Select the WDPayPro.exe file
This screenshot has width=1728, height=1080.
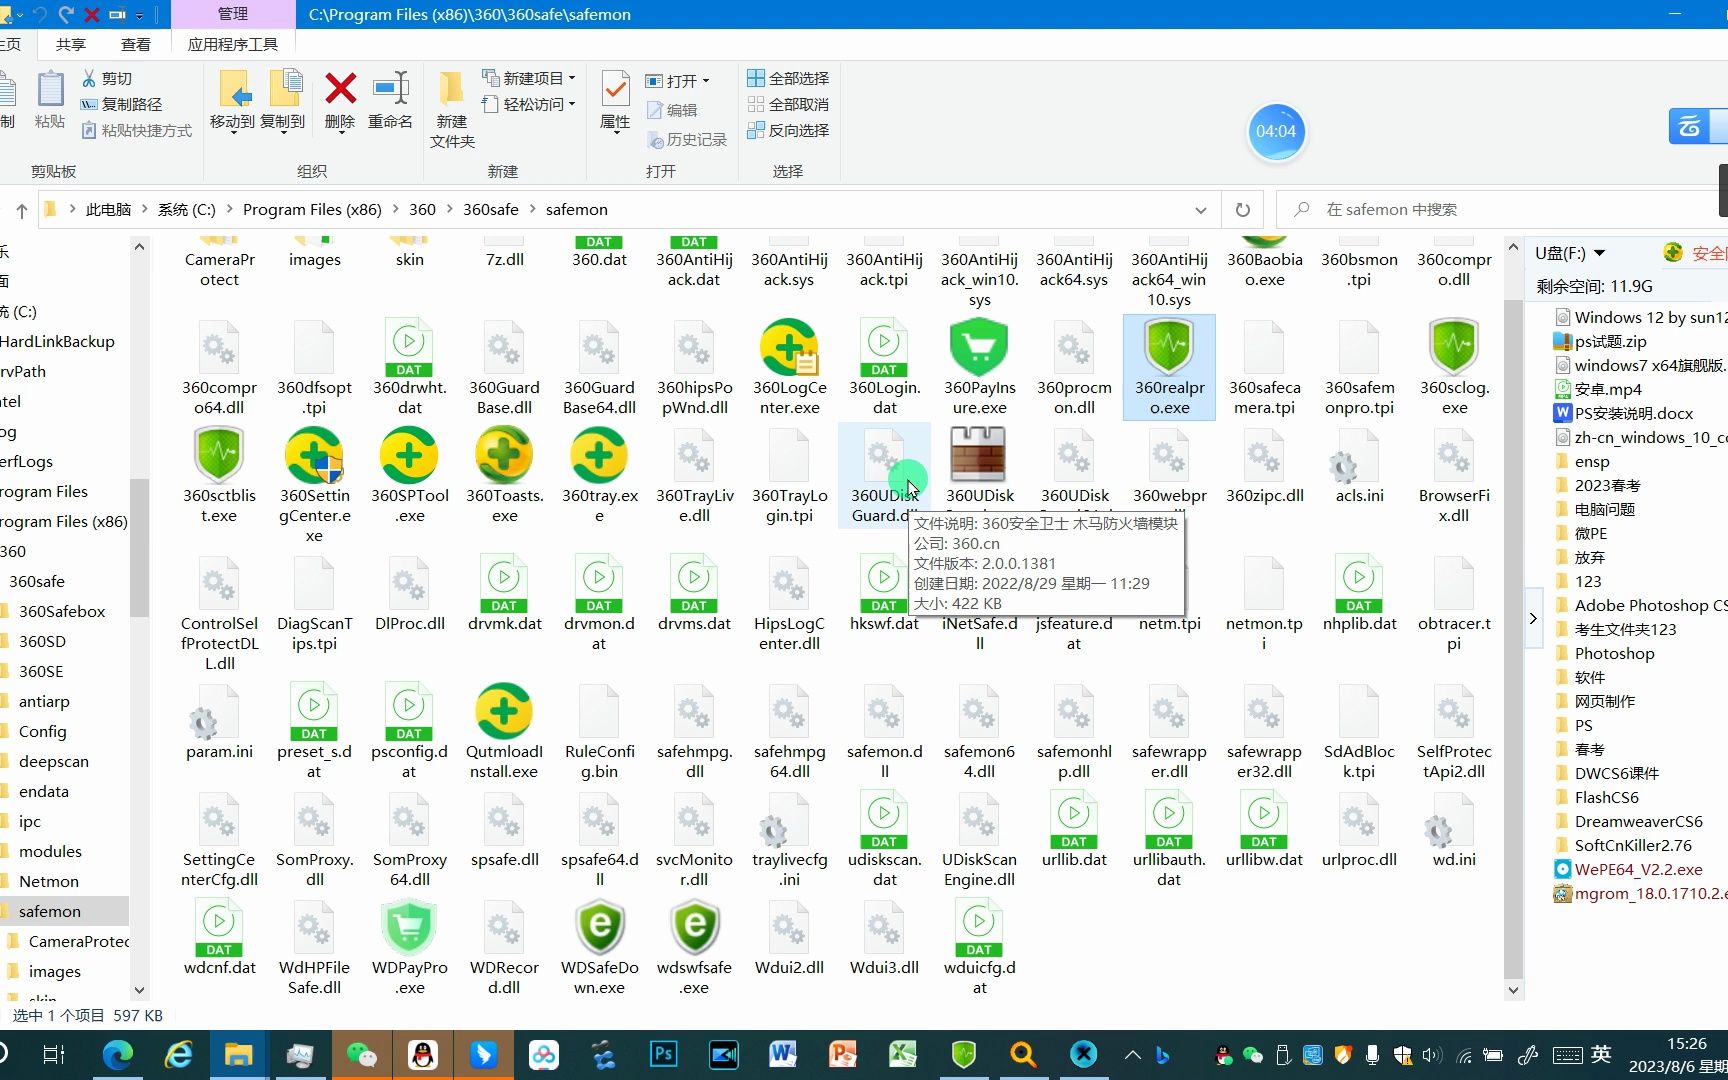click(x=409, y=948)
